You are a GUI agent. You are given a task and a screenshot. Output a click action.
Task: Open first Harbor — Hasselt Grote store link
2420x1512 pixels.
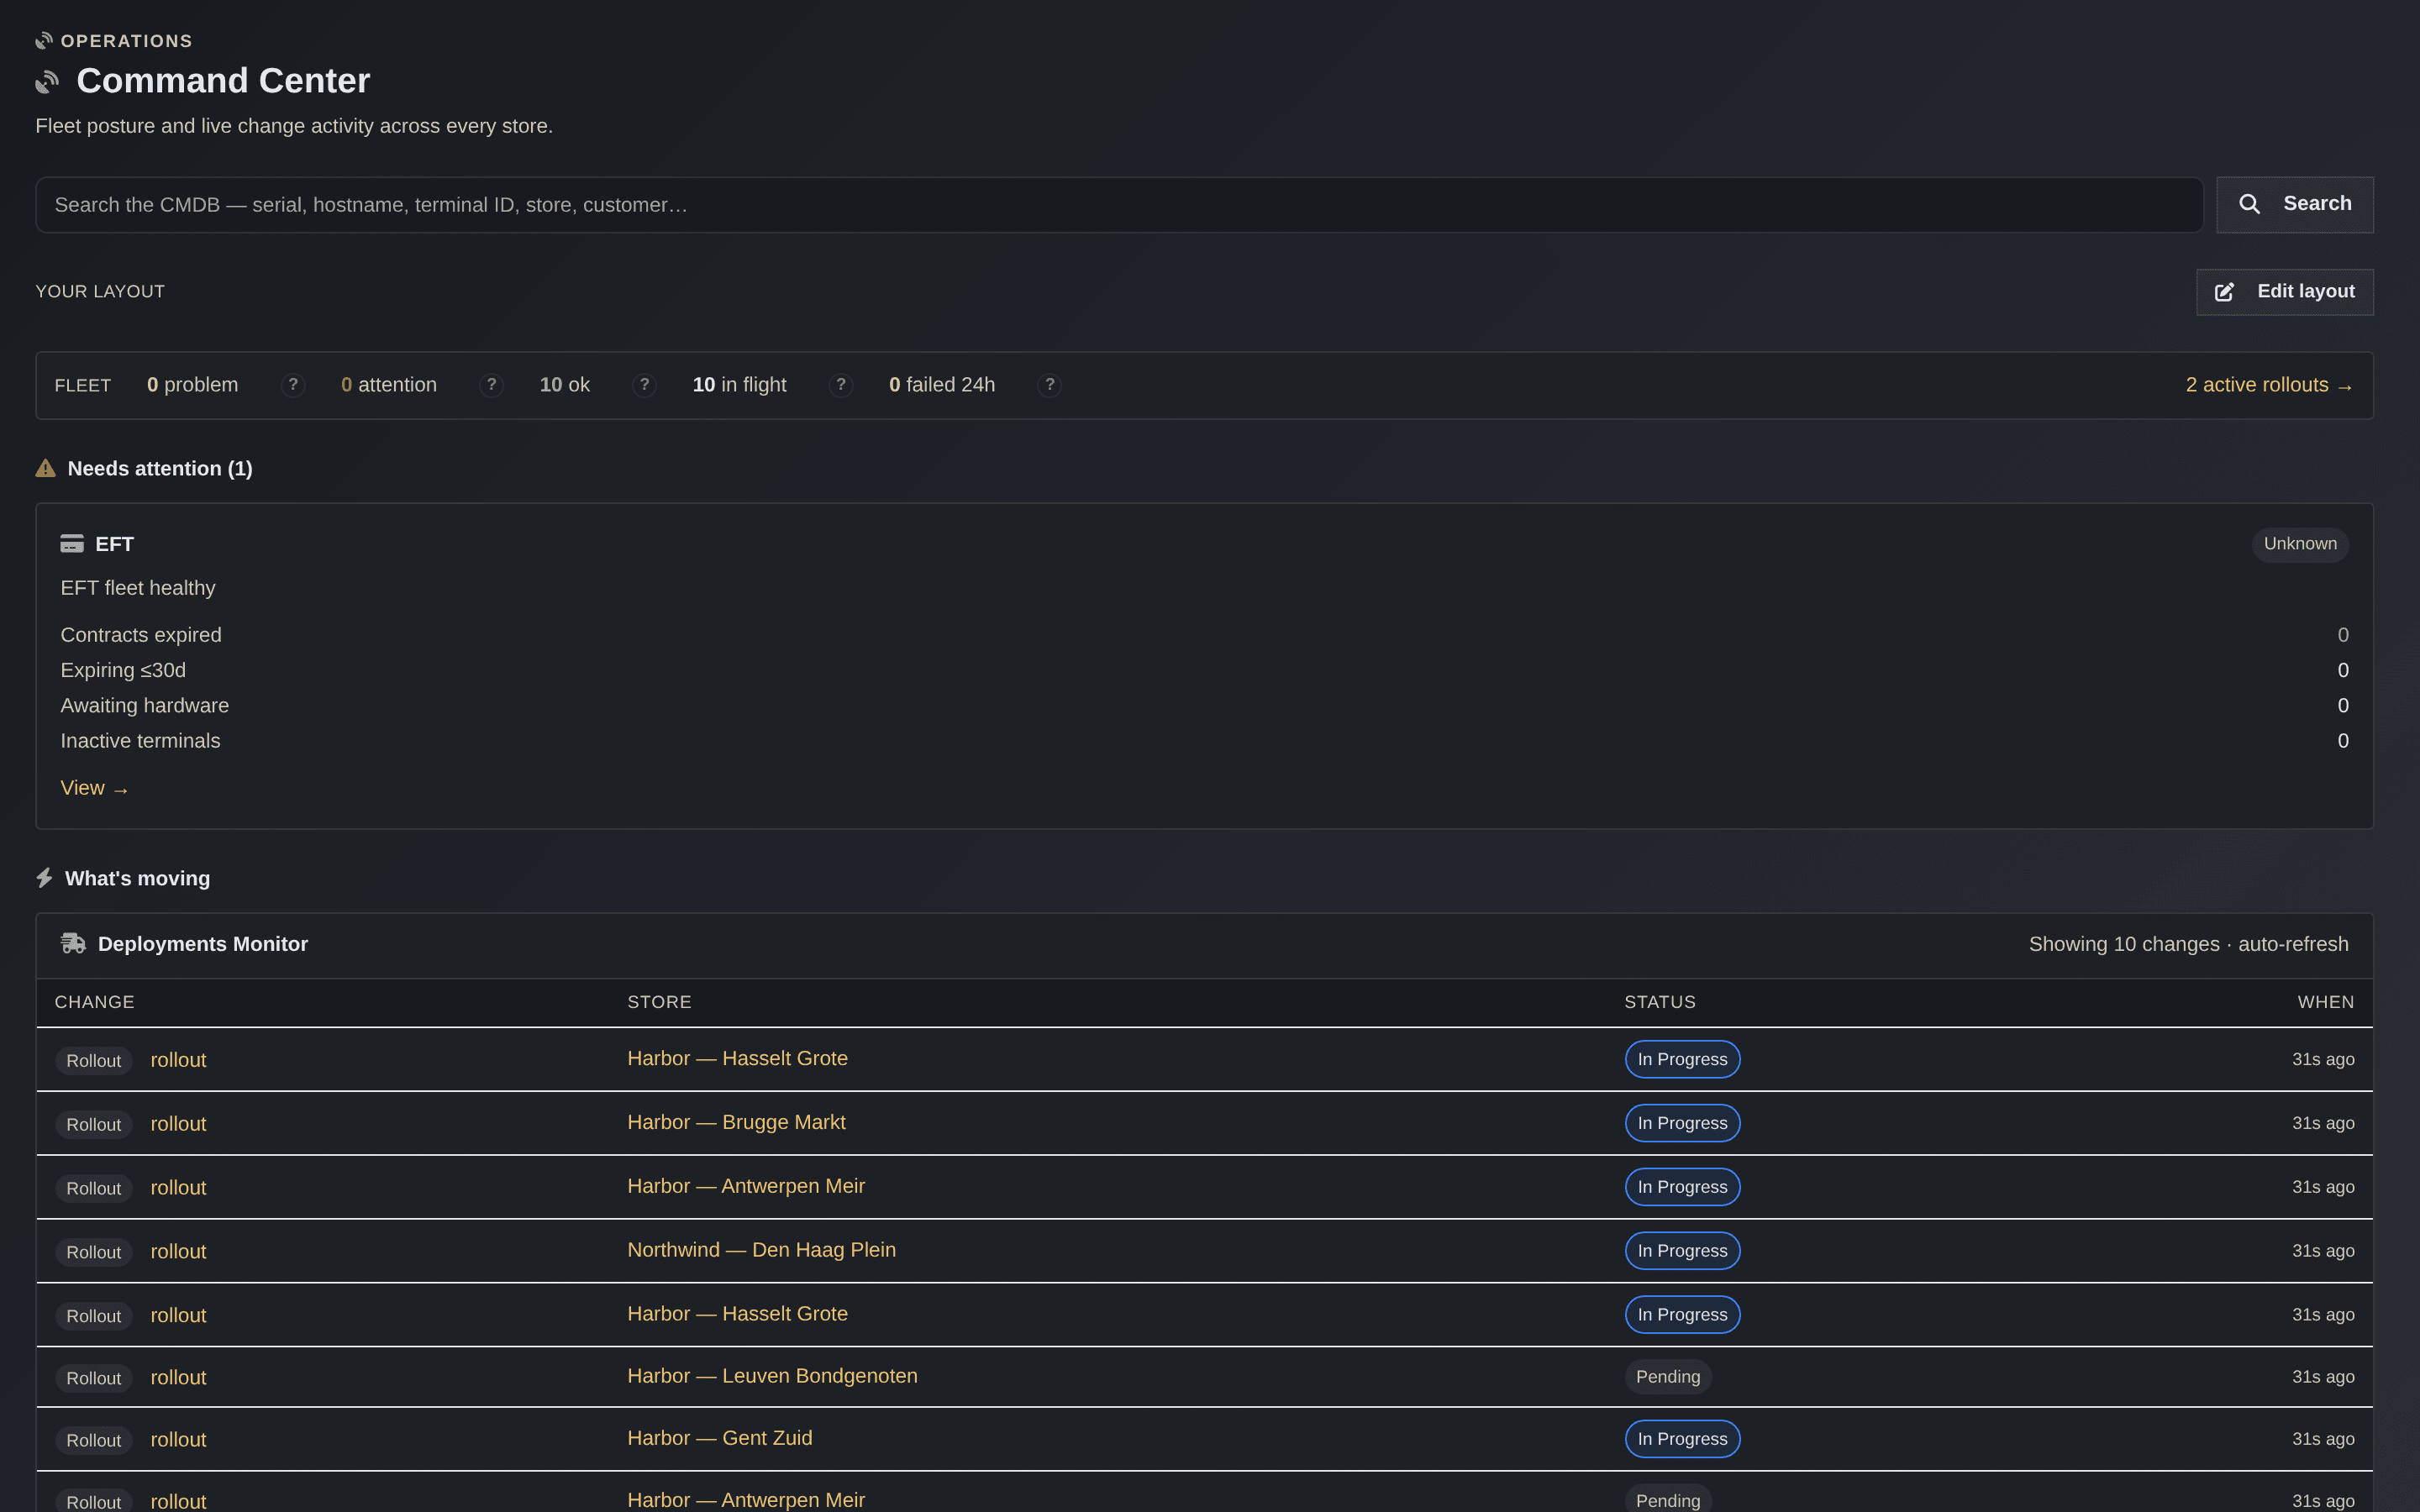pos(737,1058)
